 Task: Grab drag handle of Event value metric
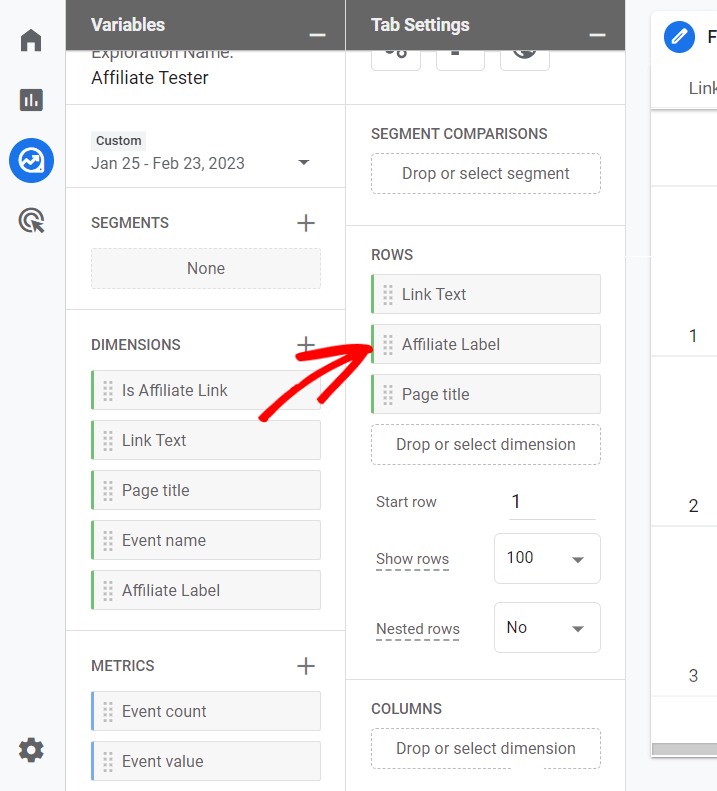(108, 761)
